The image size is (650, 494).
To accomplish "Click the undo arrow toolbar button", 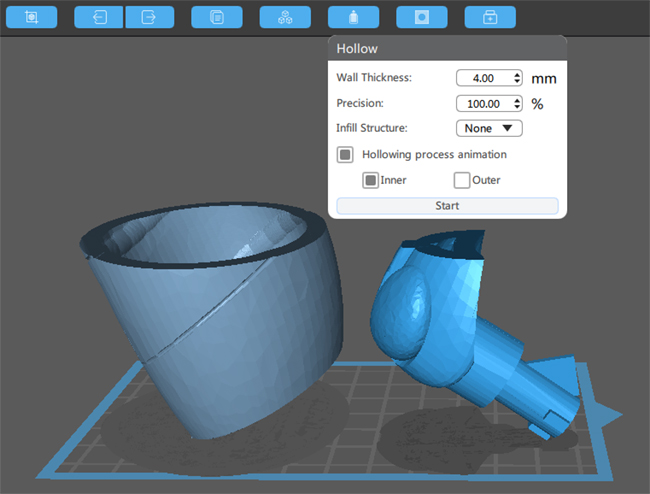I will (x=99, y=17).
